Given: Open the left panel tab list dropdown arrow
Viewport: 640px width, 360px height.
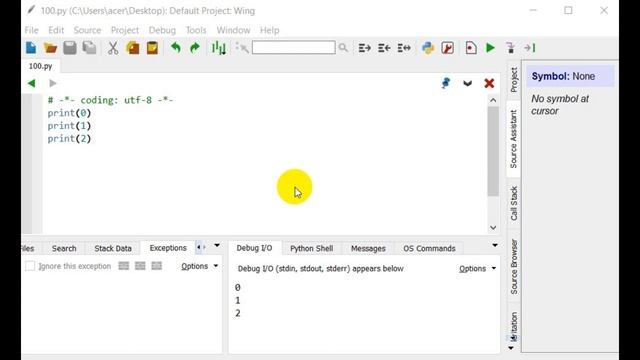Looking at the screenshot, I should tap(217, 246).
